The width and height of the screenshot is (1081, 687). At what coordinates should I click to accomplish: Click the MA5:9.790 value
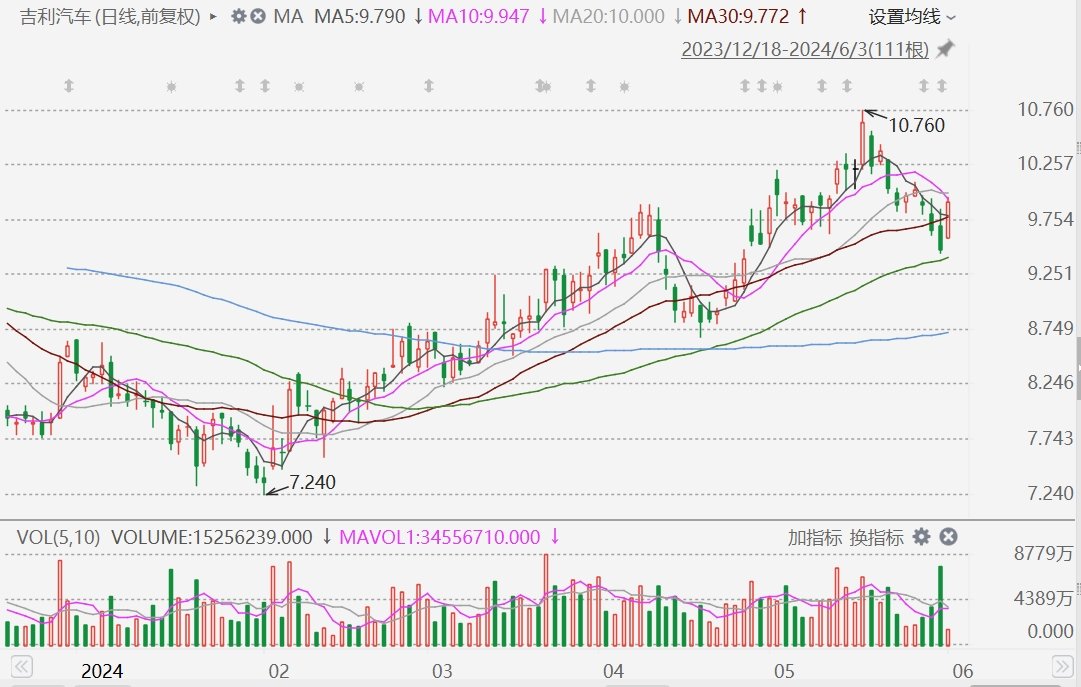pos(360,17)
